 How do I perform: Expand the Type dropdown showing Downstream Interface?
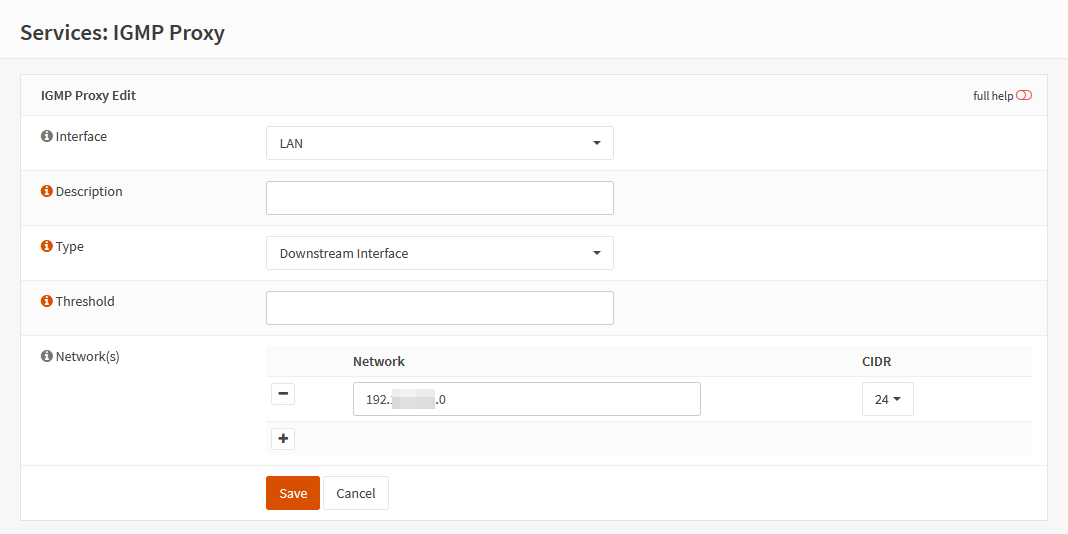(439, 253)
